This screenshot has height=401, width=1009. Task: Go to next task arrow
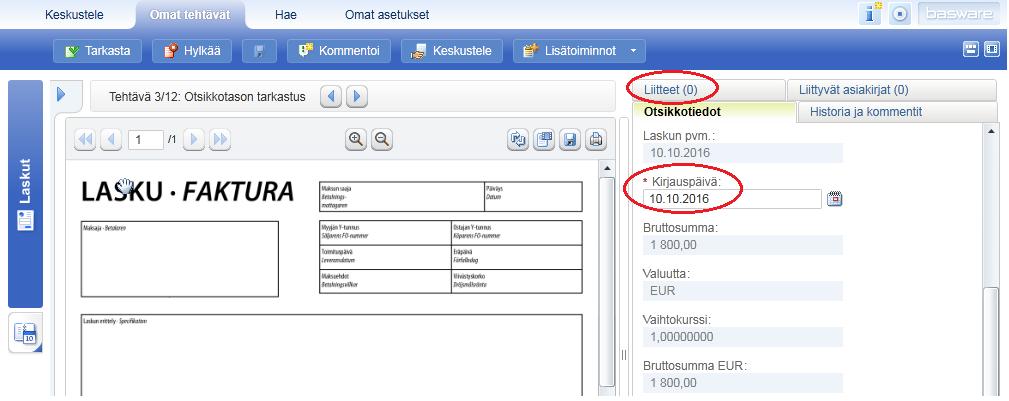(357, 97)
